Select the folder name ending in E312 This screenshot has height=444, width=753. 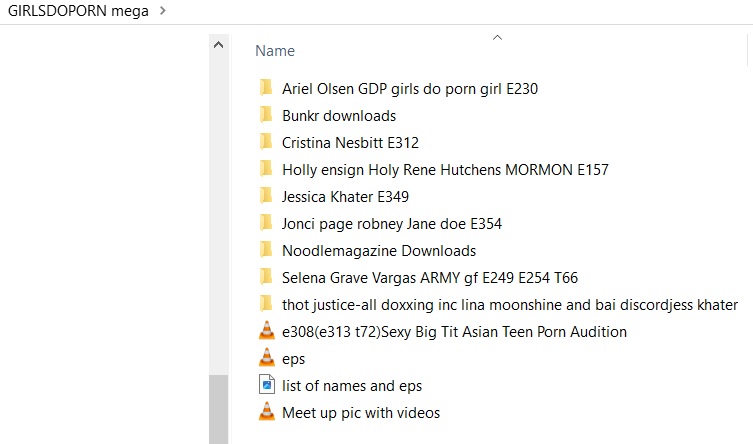pos(350,143)
